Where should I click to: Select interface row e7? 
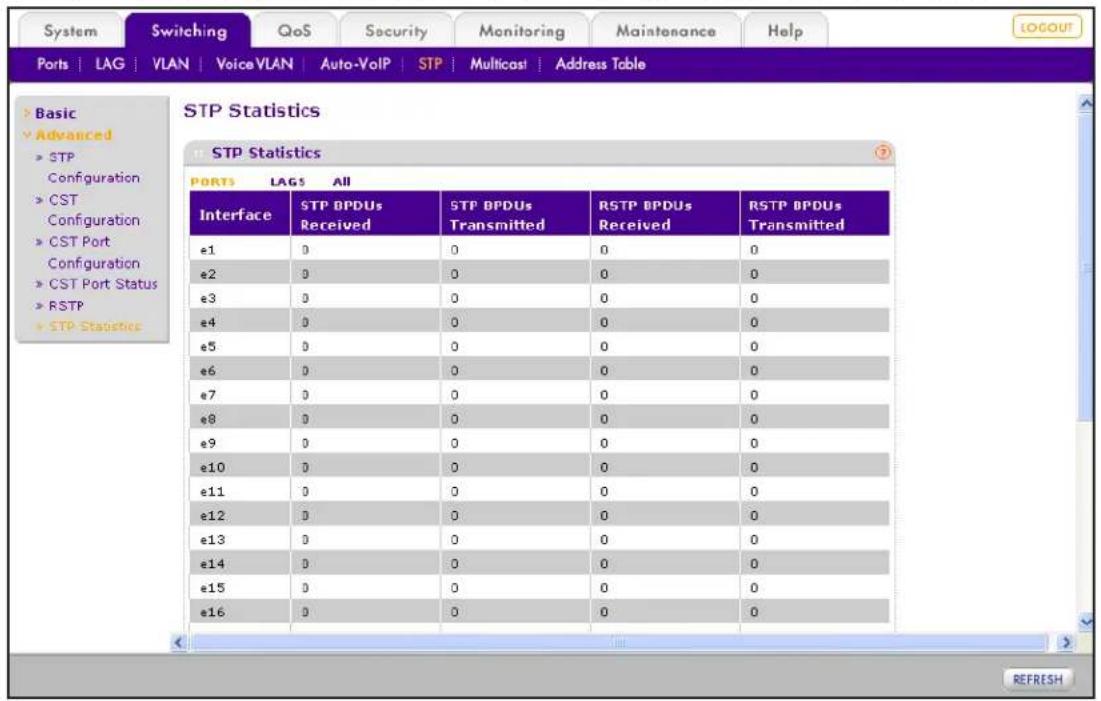click(539, 395)
